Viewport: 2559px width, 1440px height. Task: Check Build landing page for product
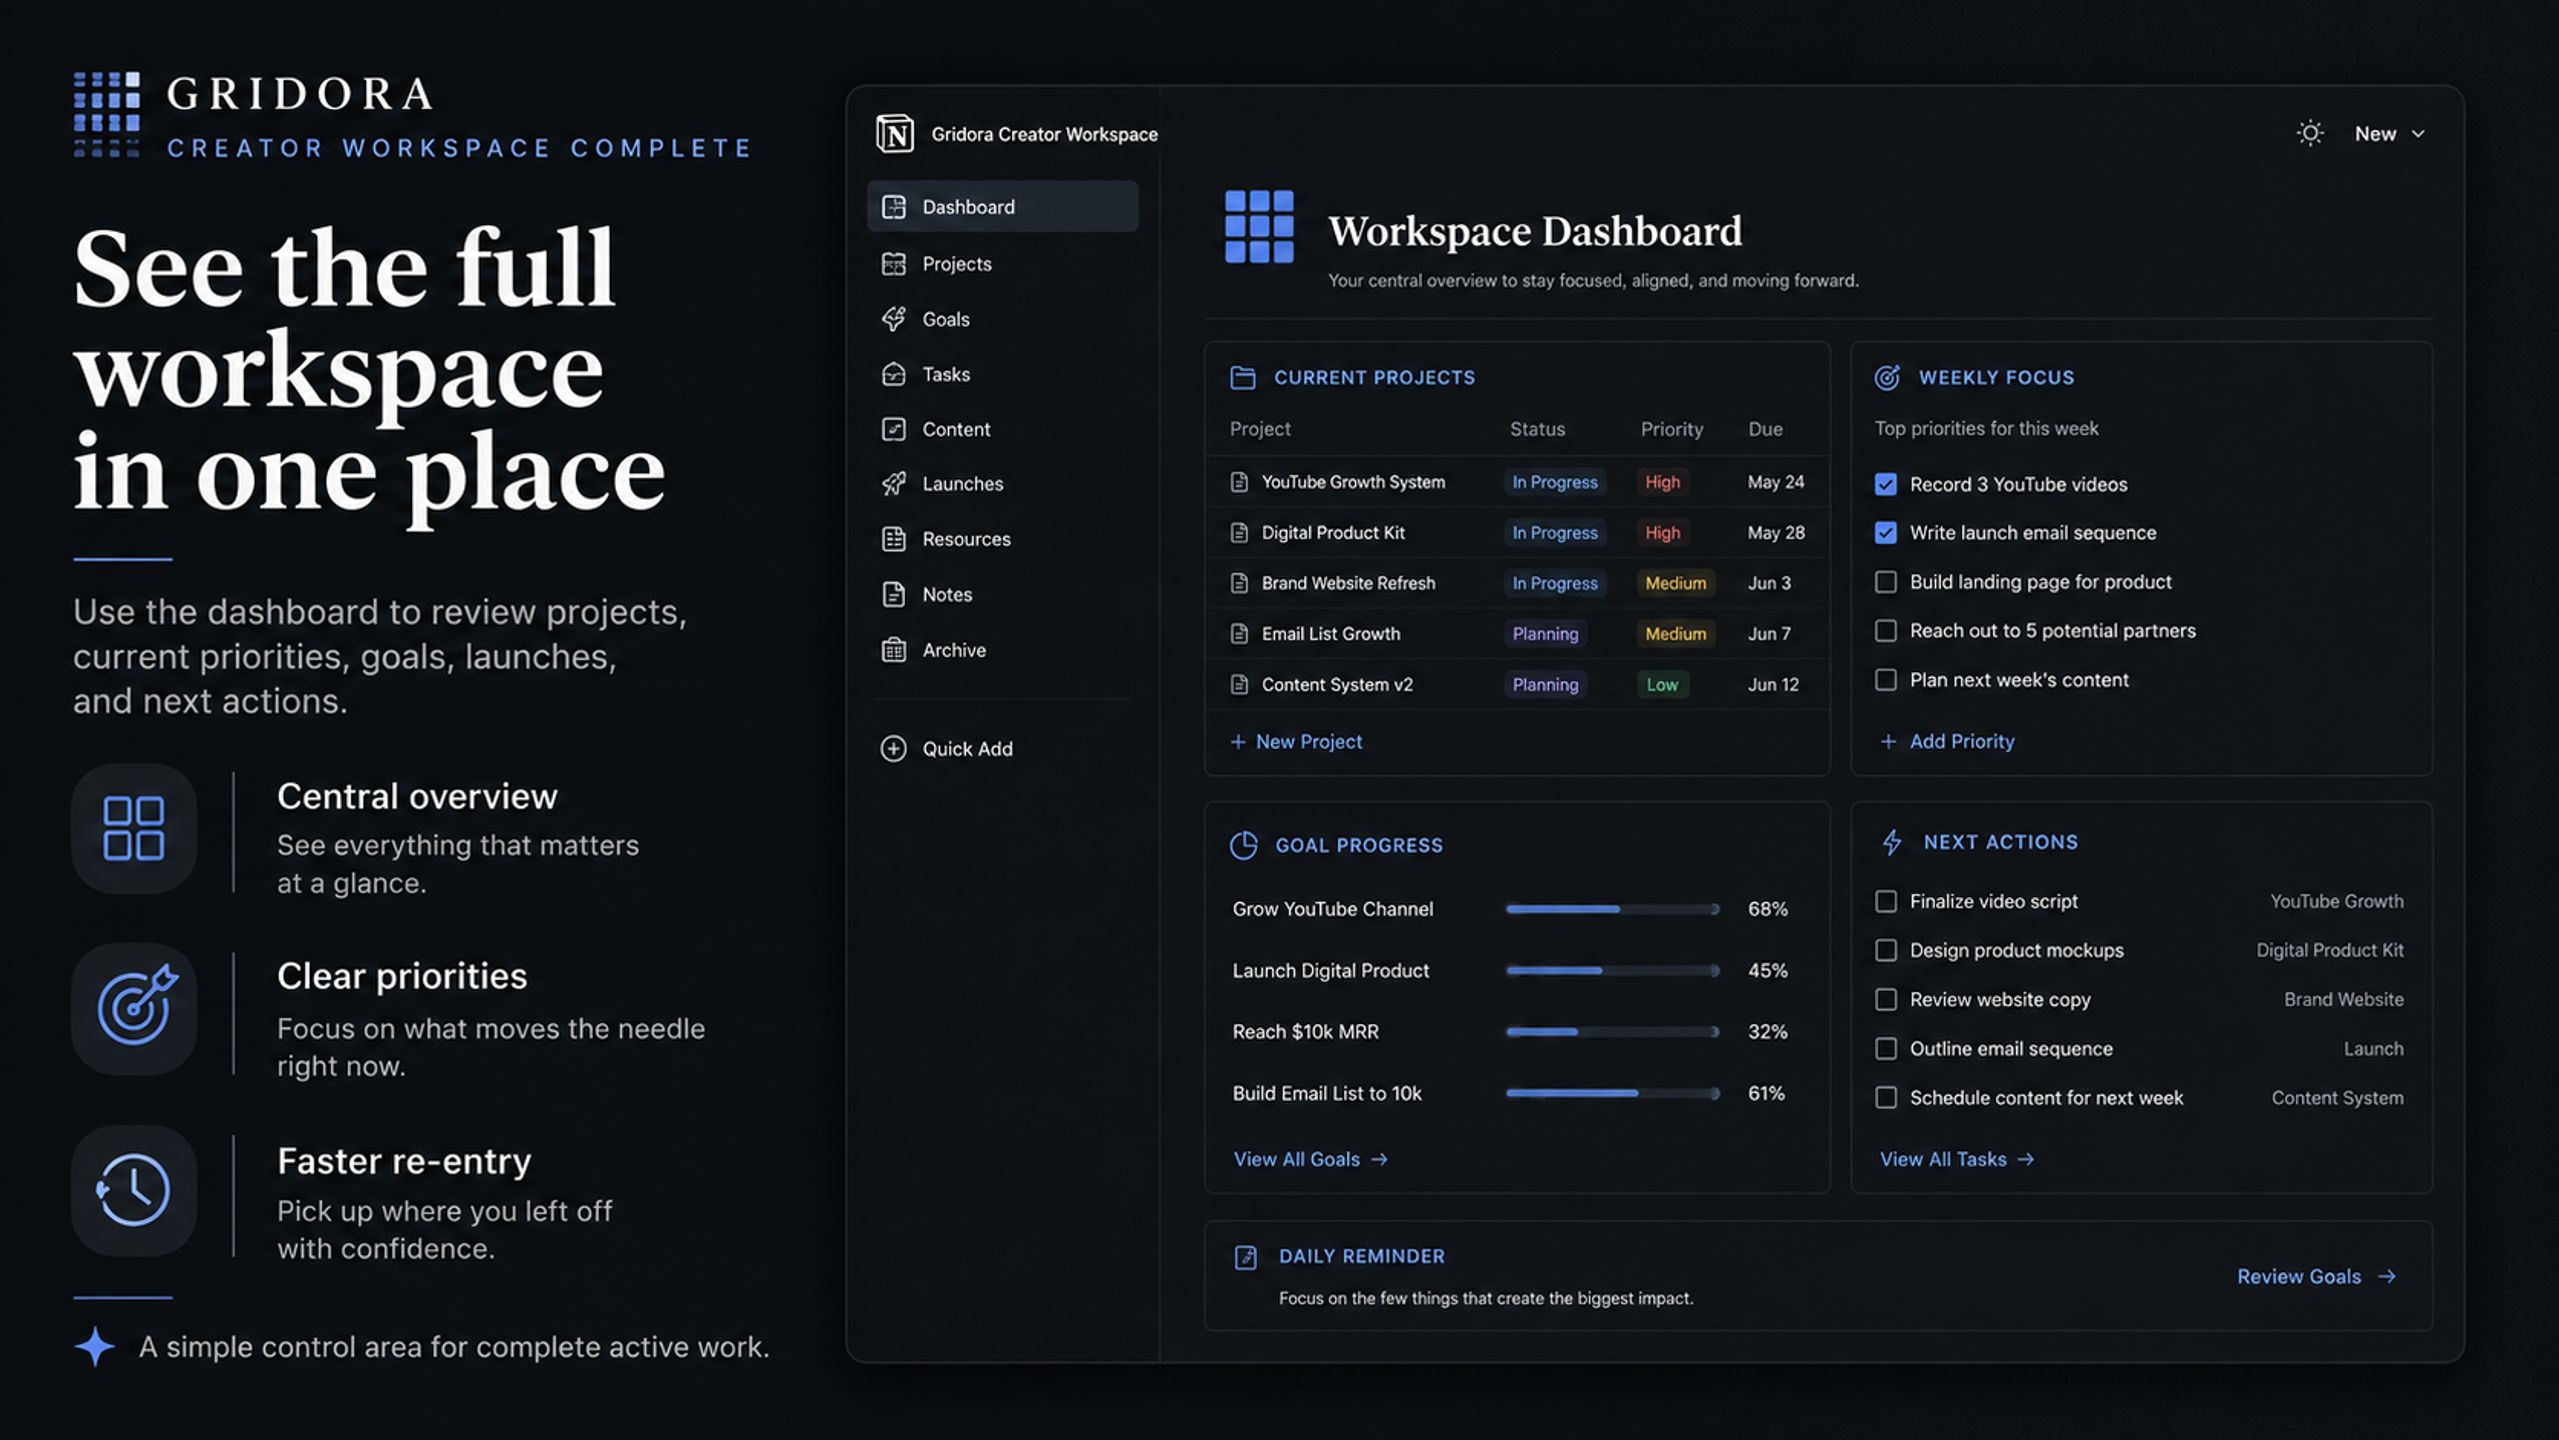tap(1885, 582)
